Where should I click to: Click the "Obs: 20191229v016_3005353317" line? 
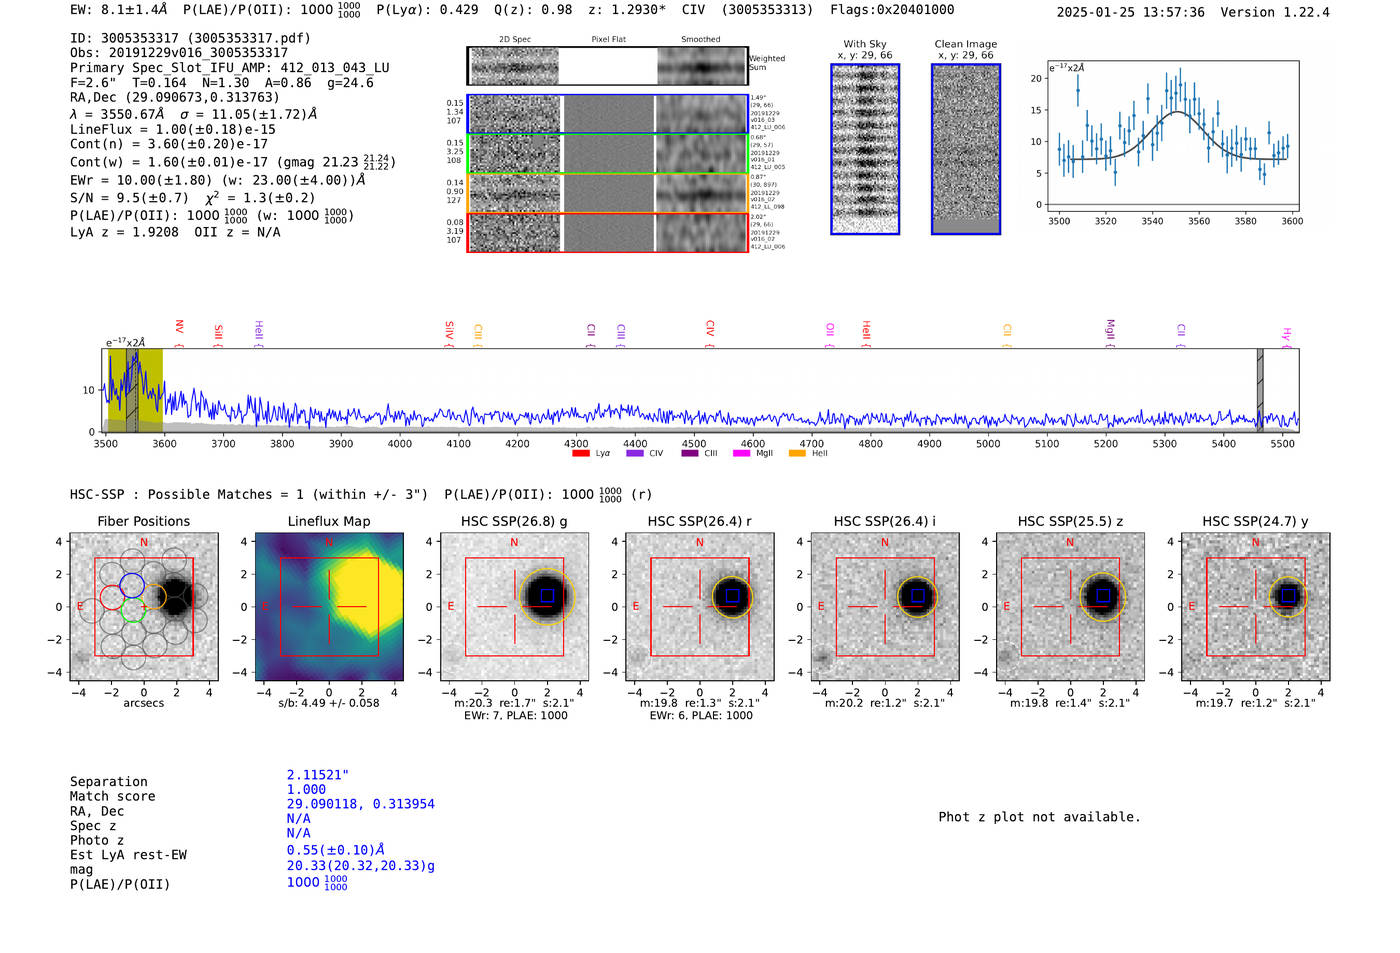(x=179, y=53)
